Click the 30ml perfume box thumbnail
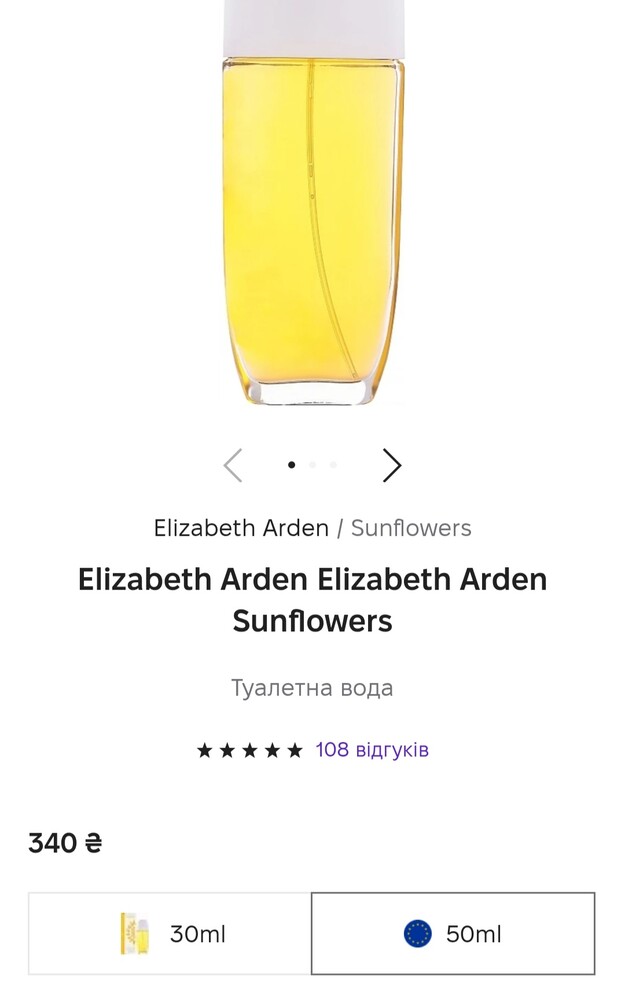The height and width of the screenshot is (1000, 625). (x=135, y=934)
